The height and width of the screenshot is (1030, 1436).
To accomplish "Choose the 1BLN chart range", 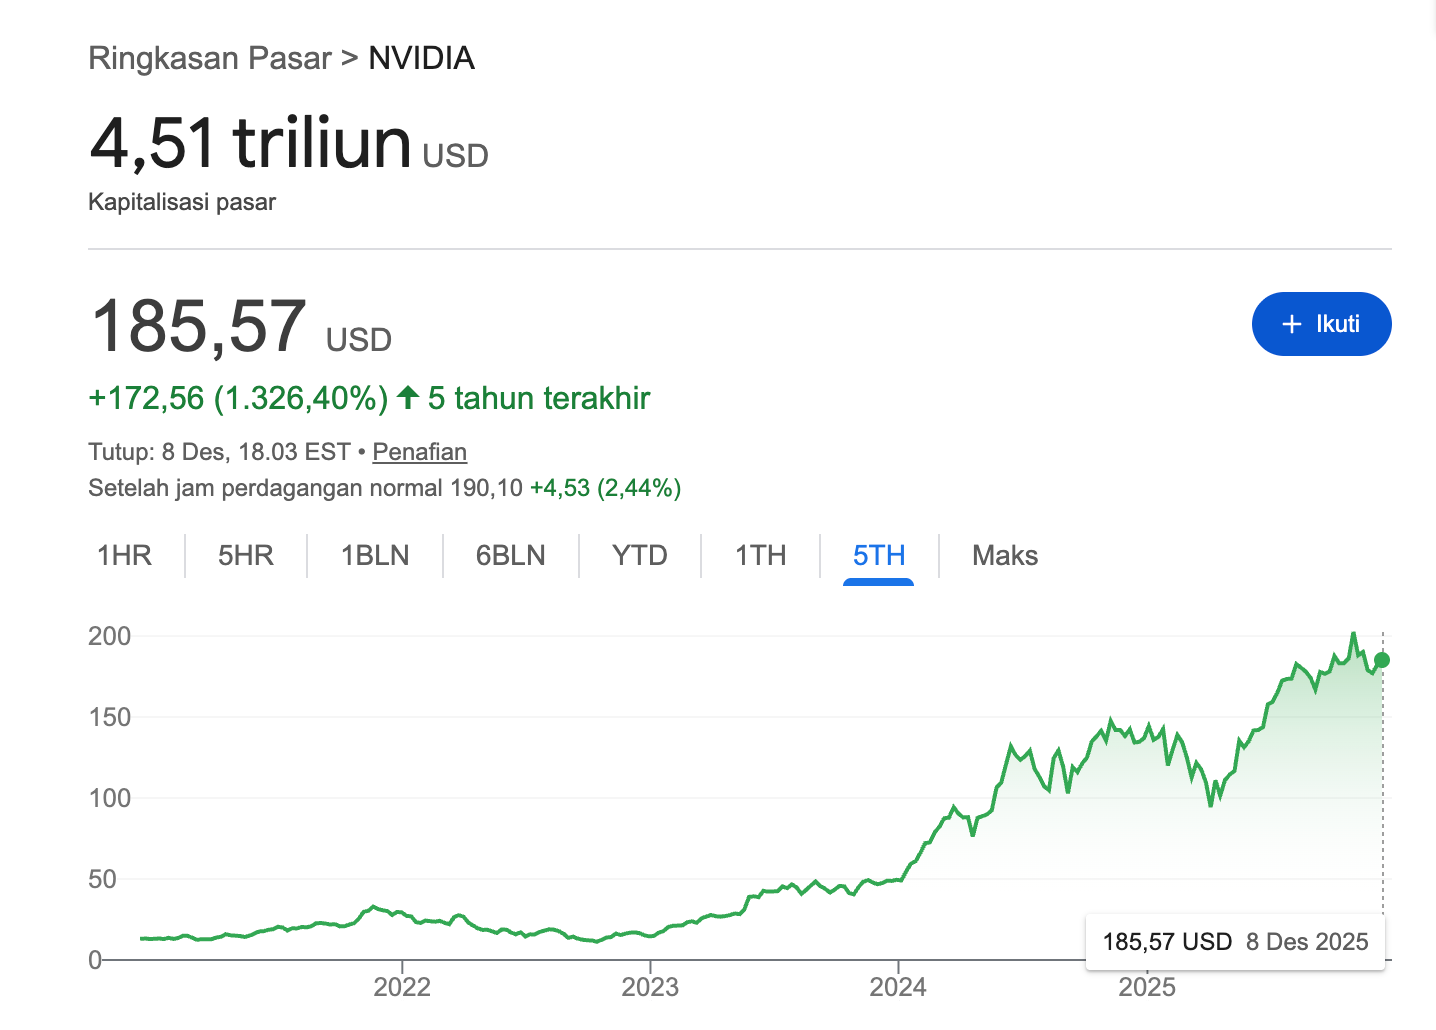I will 375,556.
